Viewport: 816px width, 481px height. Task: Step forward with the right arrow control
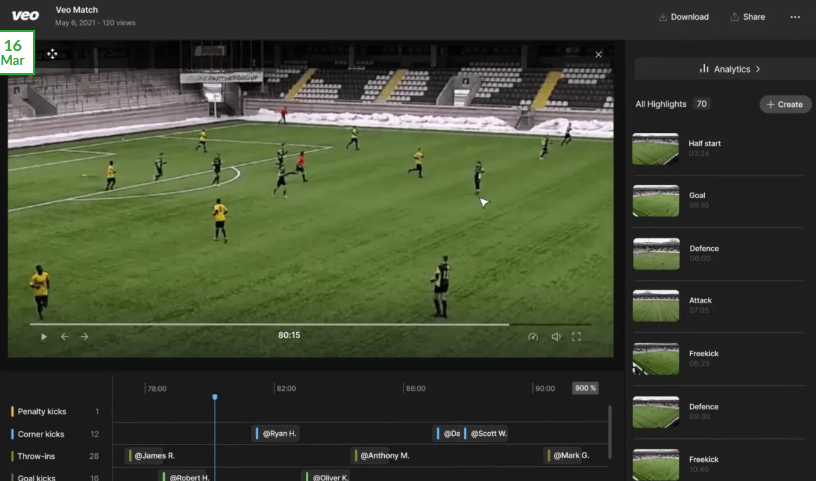click(x=85, y=337)
